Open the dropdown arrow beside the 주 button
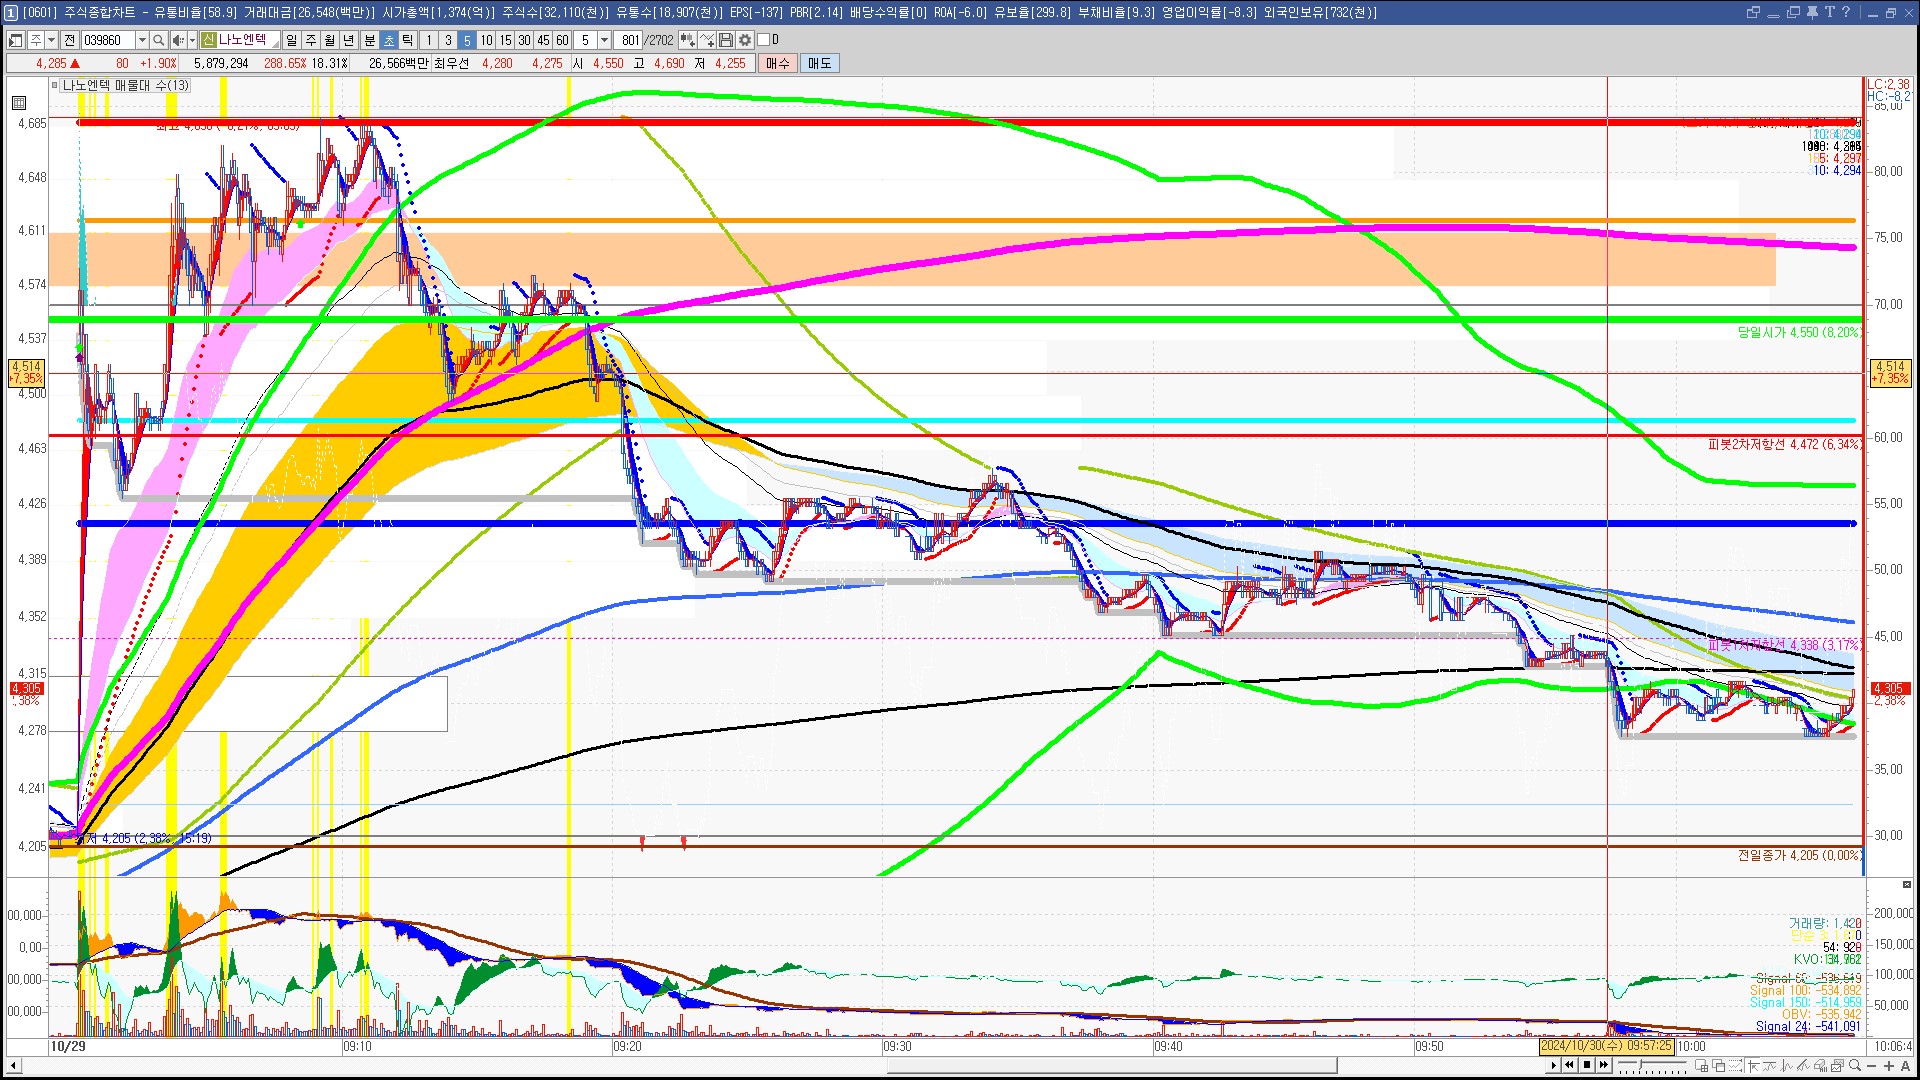Viewport: 1920px width, 1080px height. (x=51, y=40)
